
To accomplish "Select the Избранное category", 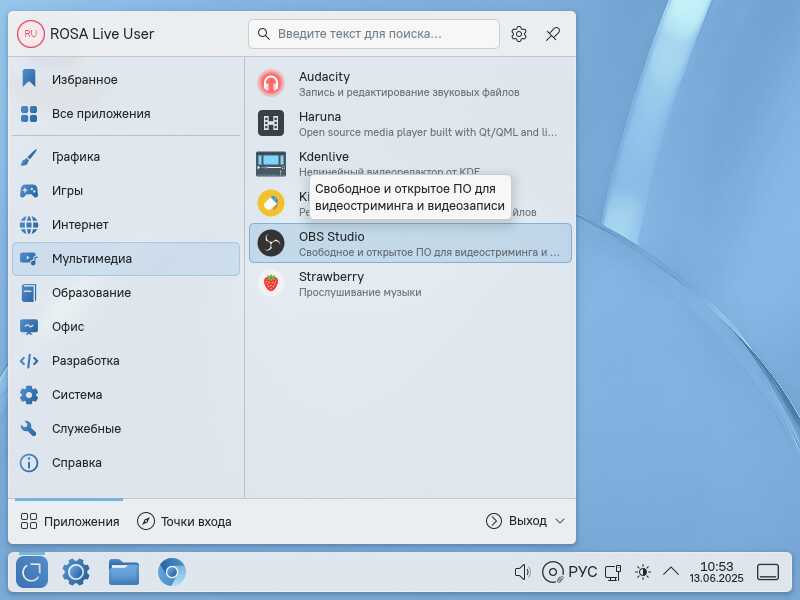I will [x=126, y=80].
